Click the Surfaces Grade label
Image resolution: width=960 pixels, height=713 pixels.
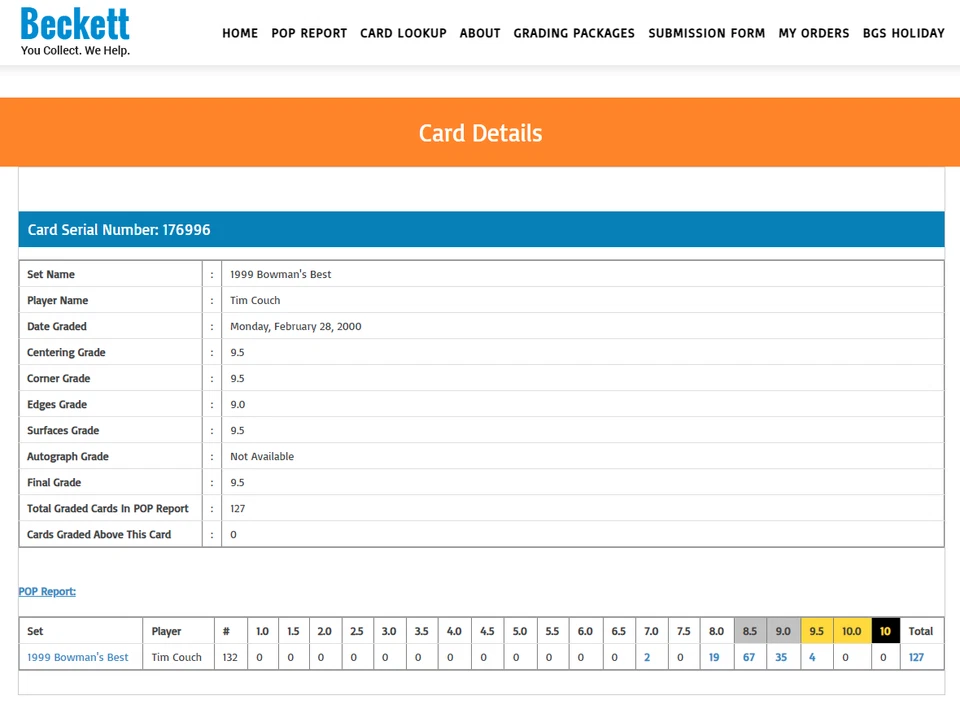63,431
